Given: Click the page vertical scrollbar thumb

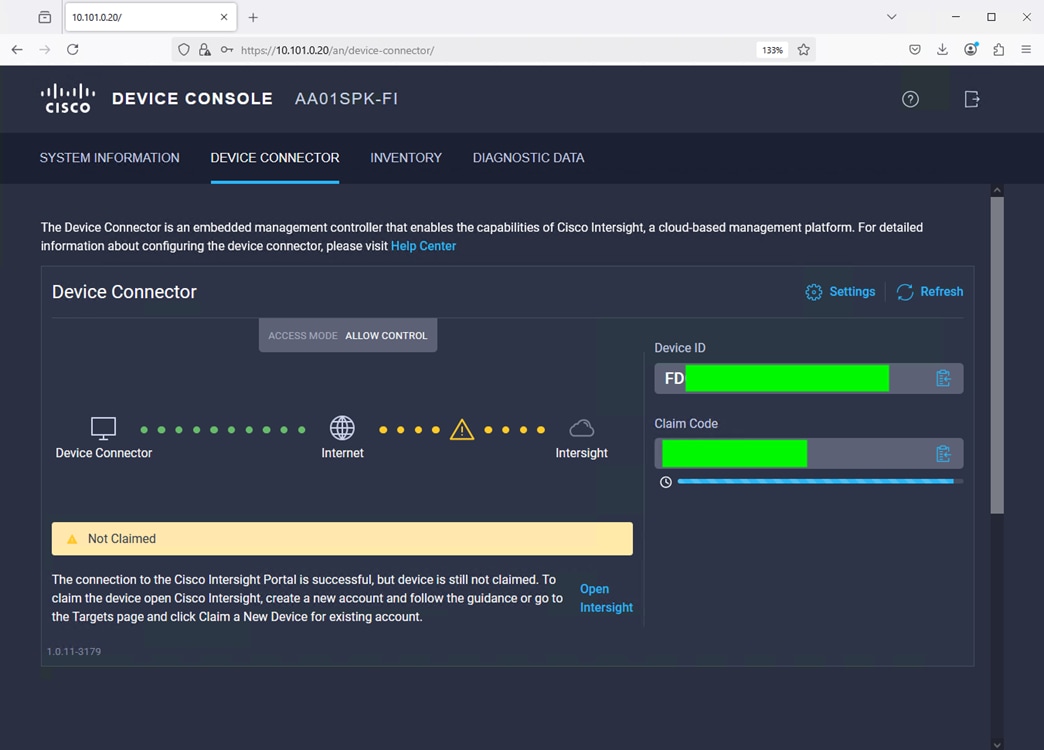Looking at the screenshot, I should point(997,355).
